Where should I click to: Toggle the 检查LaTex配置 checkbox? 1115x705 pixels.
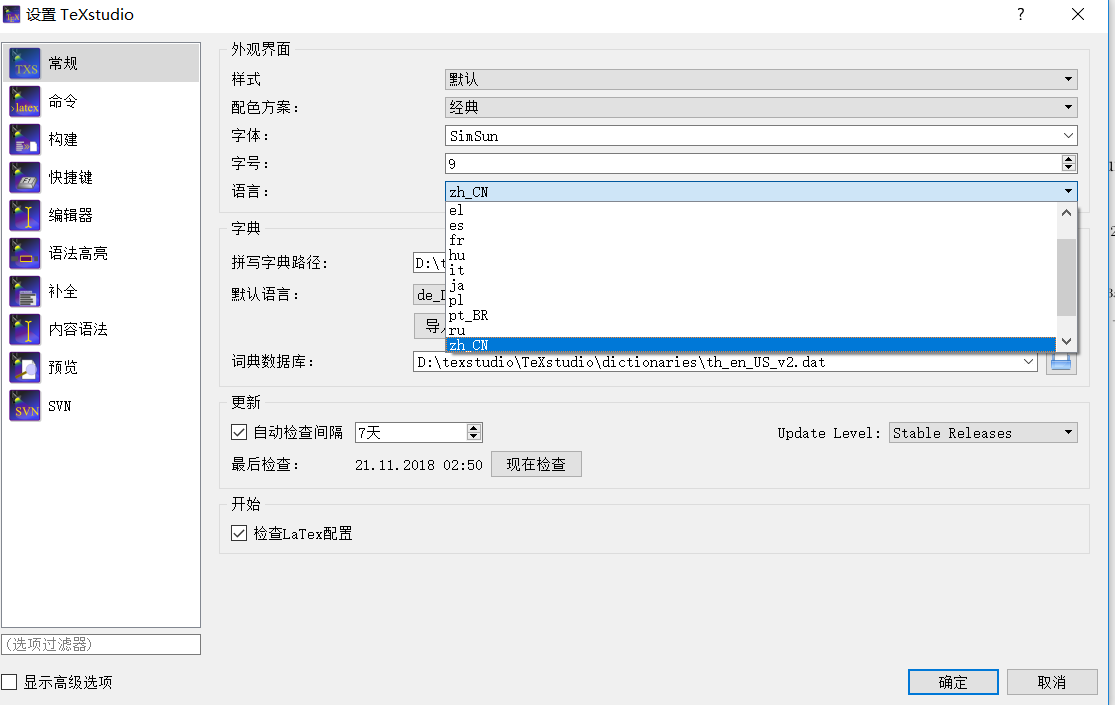pyautogui.click(x=239, y=533)
